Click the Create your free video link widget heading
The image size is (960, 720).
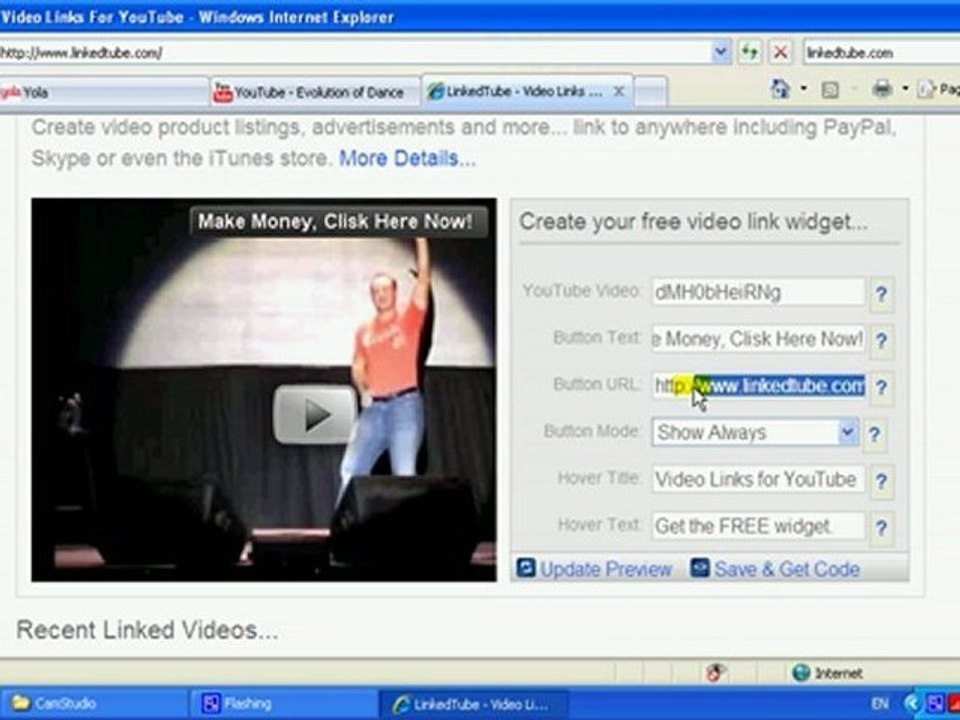click(x=693, y=222)
